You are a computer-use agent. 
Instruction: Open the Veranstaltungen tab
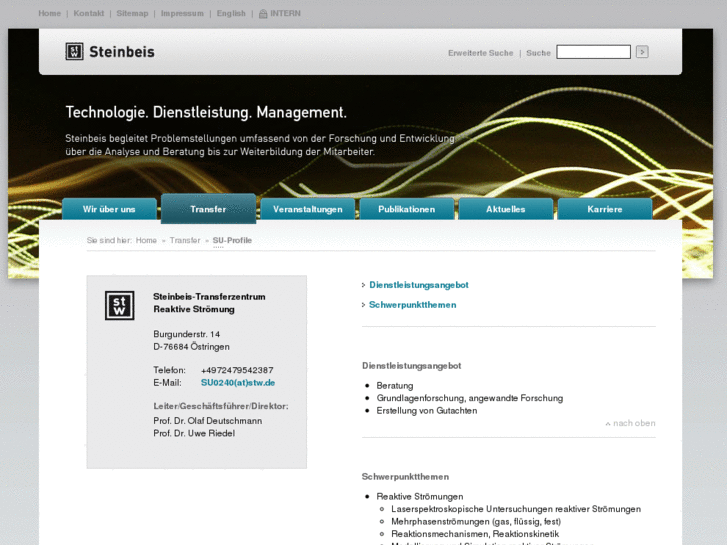307,209
